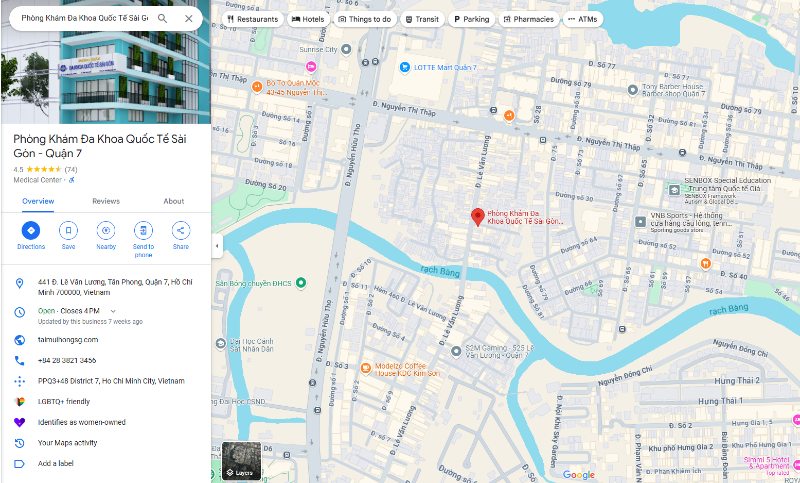Click the pink shopping marker near Sunrise City
Screen dimensions: 800x483
[x=311, y=66]
